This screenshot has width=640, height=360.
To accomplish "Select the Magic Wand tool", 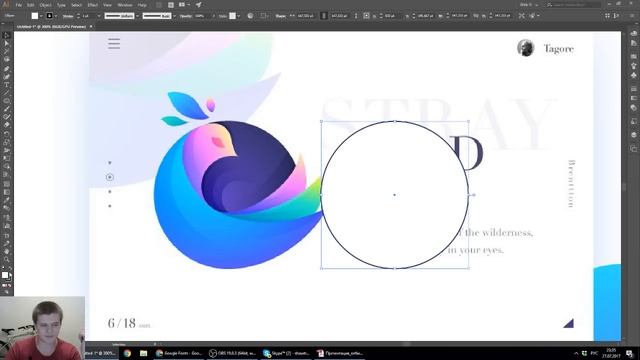I will pos(6,51).
